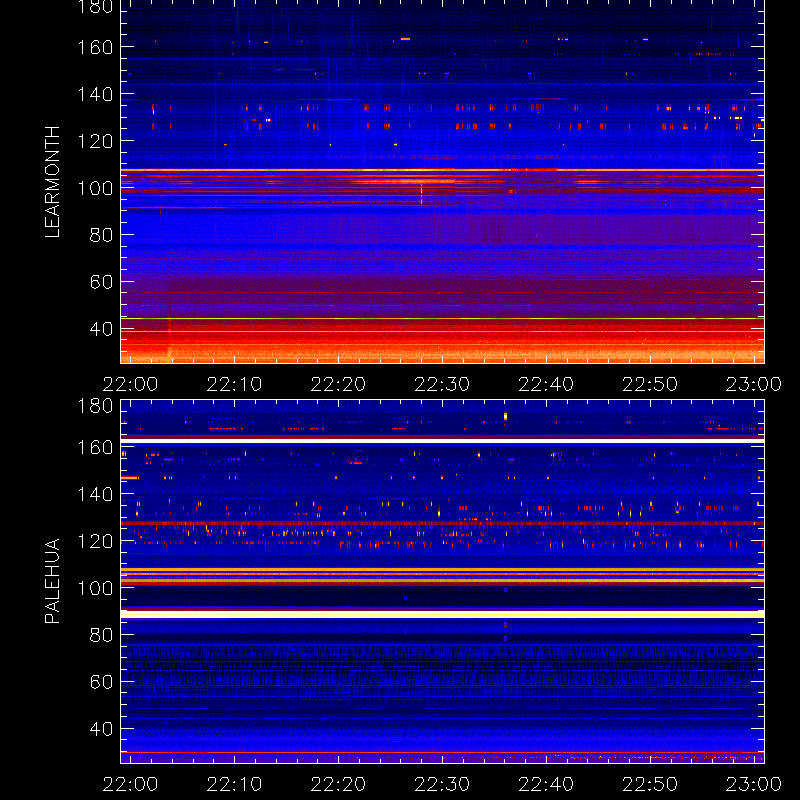Select the 160 frequency label on PALEHUA axis
The height and width of the screenshot is (800, 800).
point(95,447)
